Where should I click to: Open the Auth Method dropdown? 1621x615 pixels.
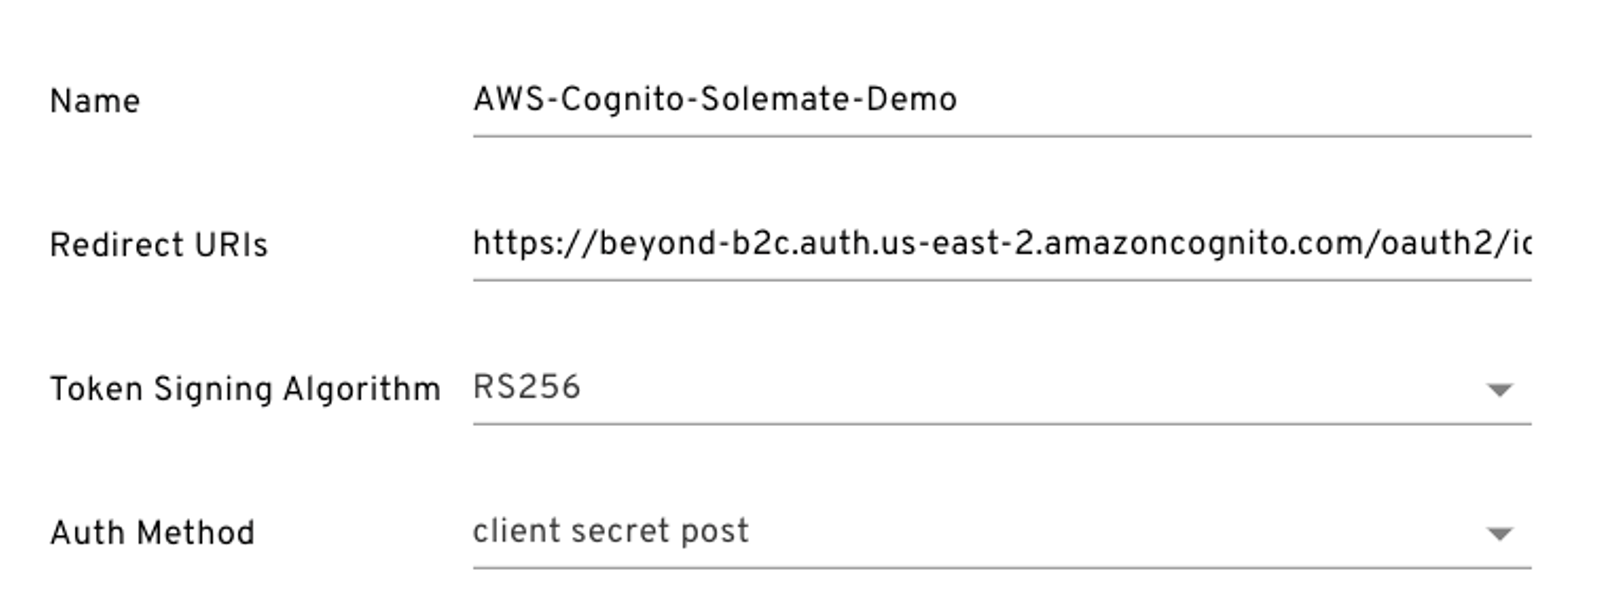(x=1000, y=532)
